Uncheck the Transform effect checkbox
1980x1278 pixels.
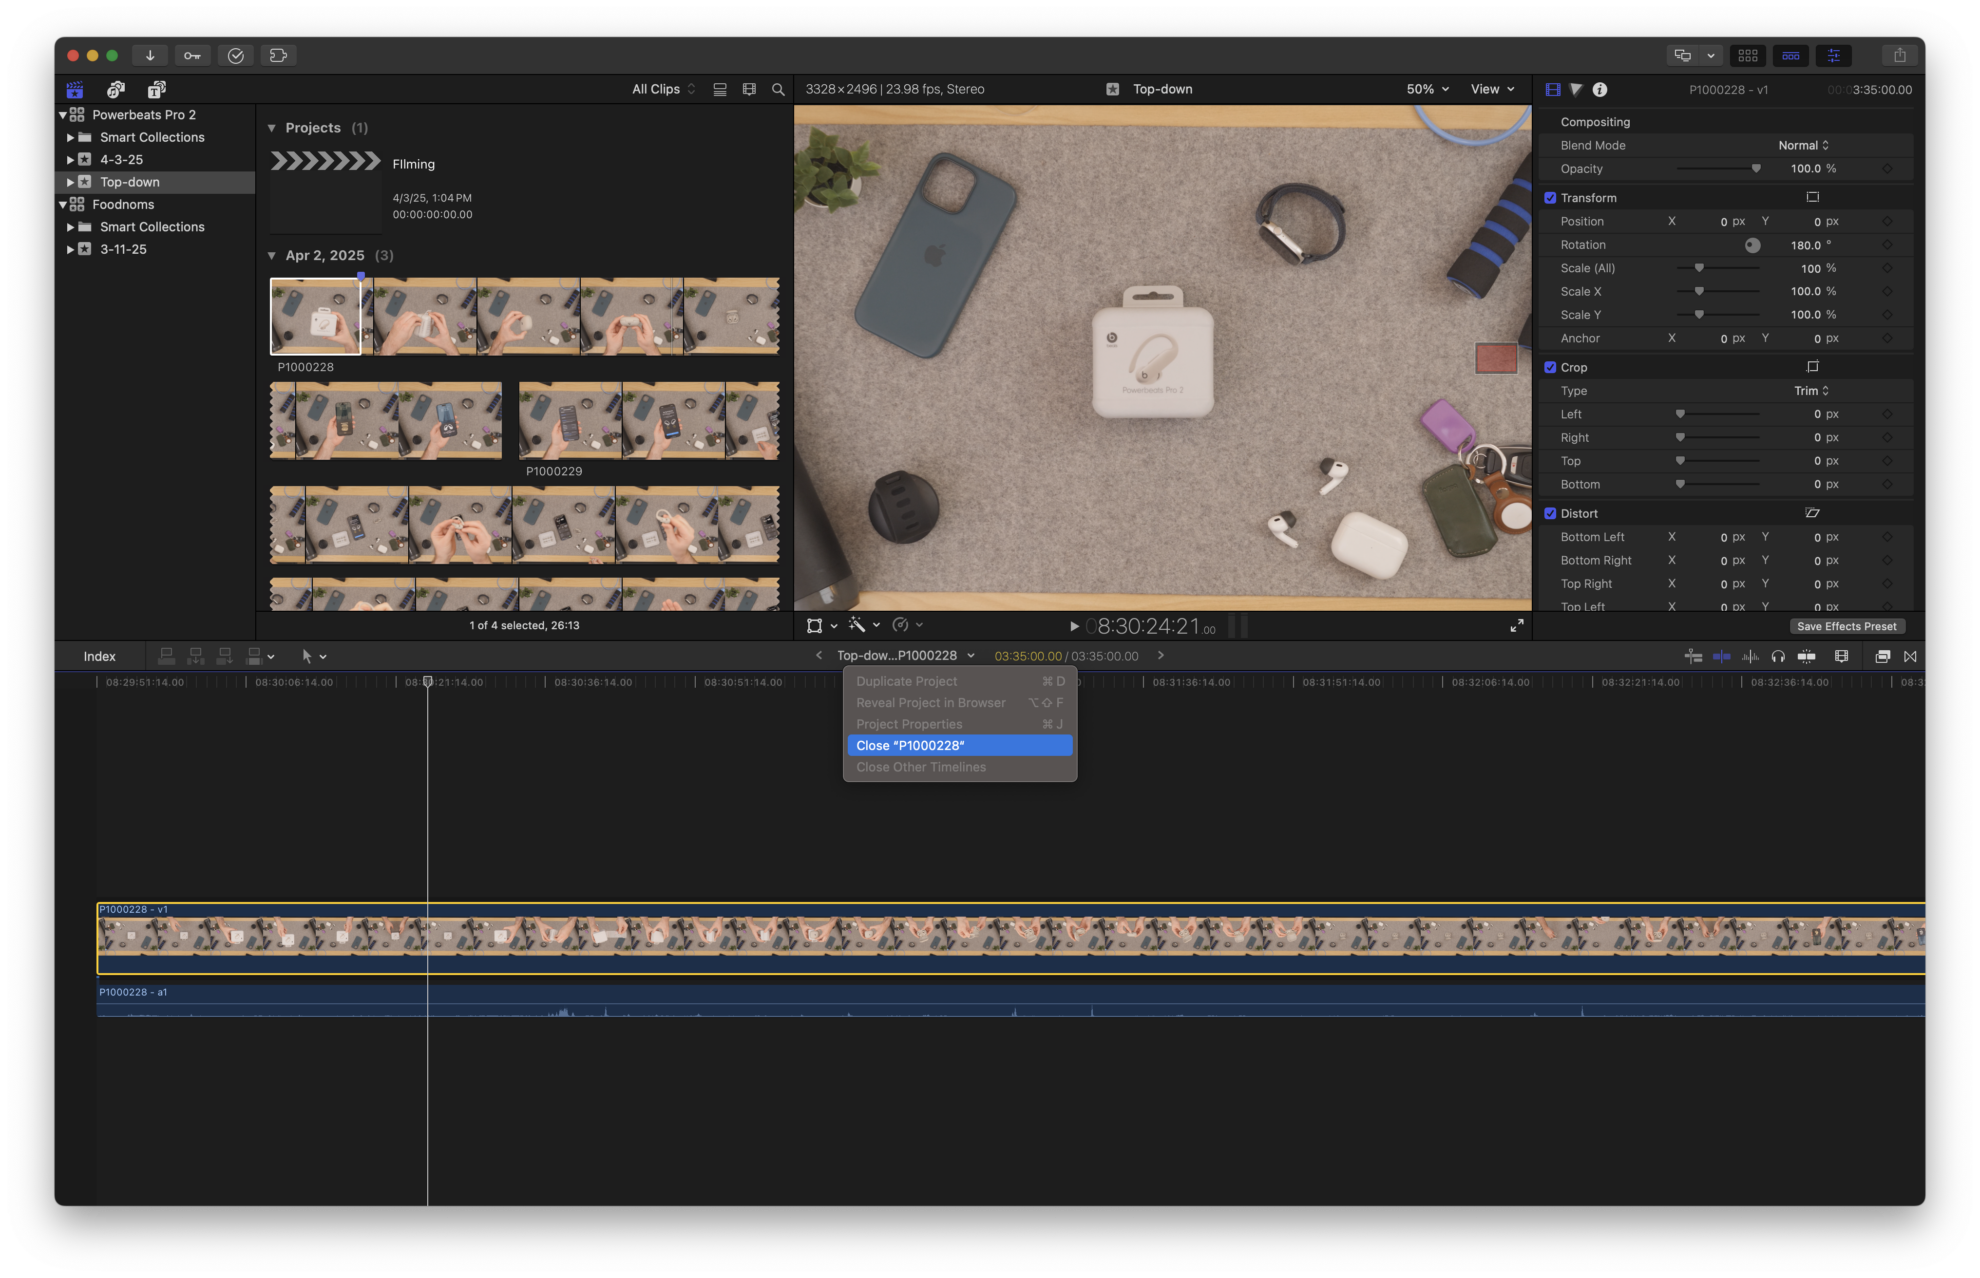coord(1551,197)
